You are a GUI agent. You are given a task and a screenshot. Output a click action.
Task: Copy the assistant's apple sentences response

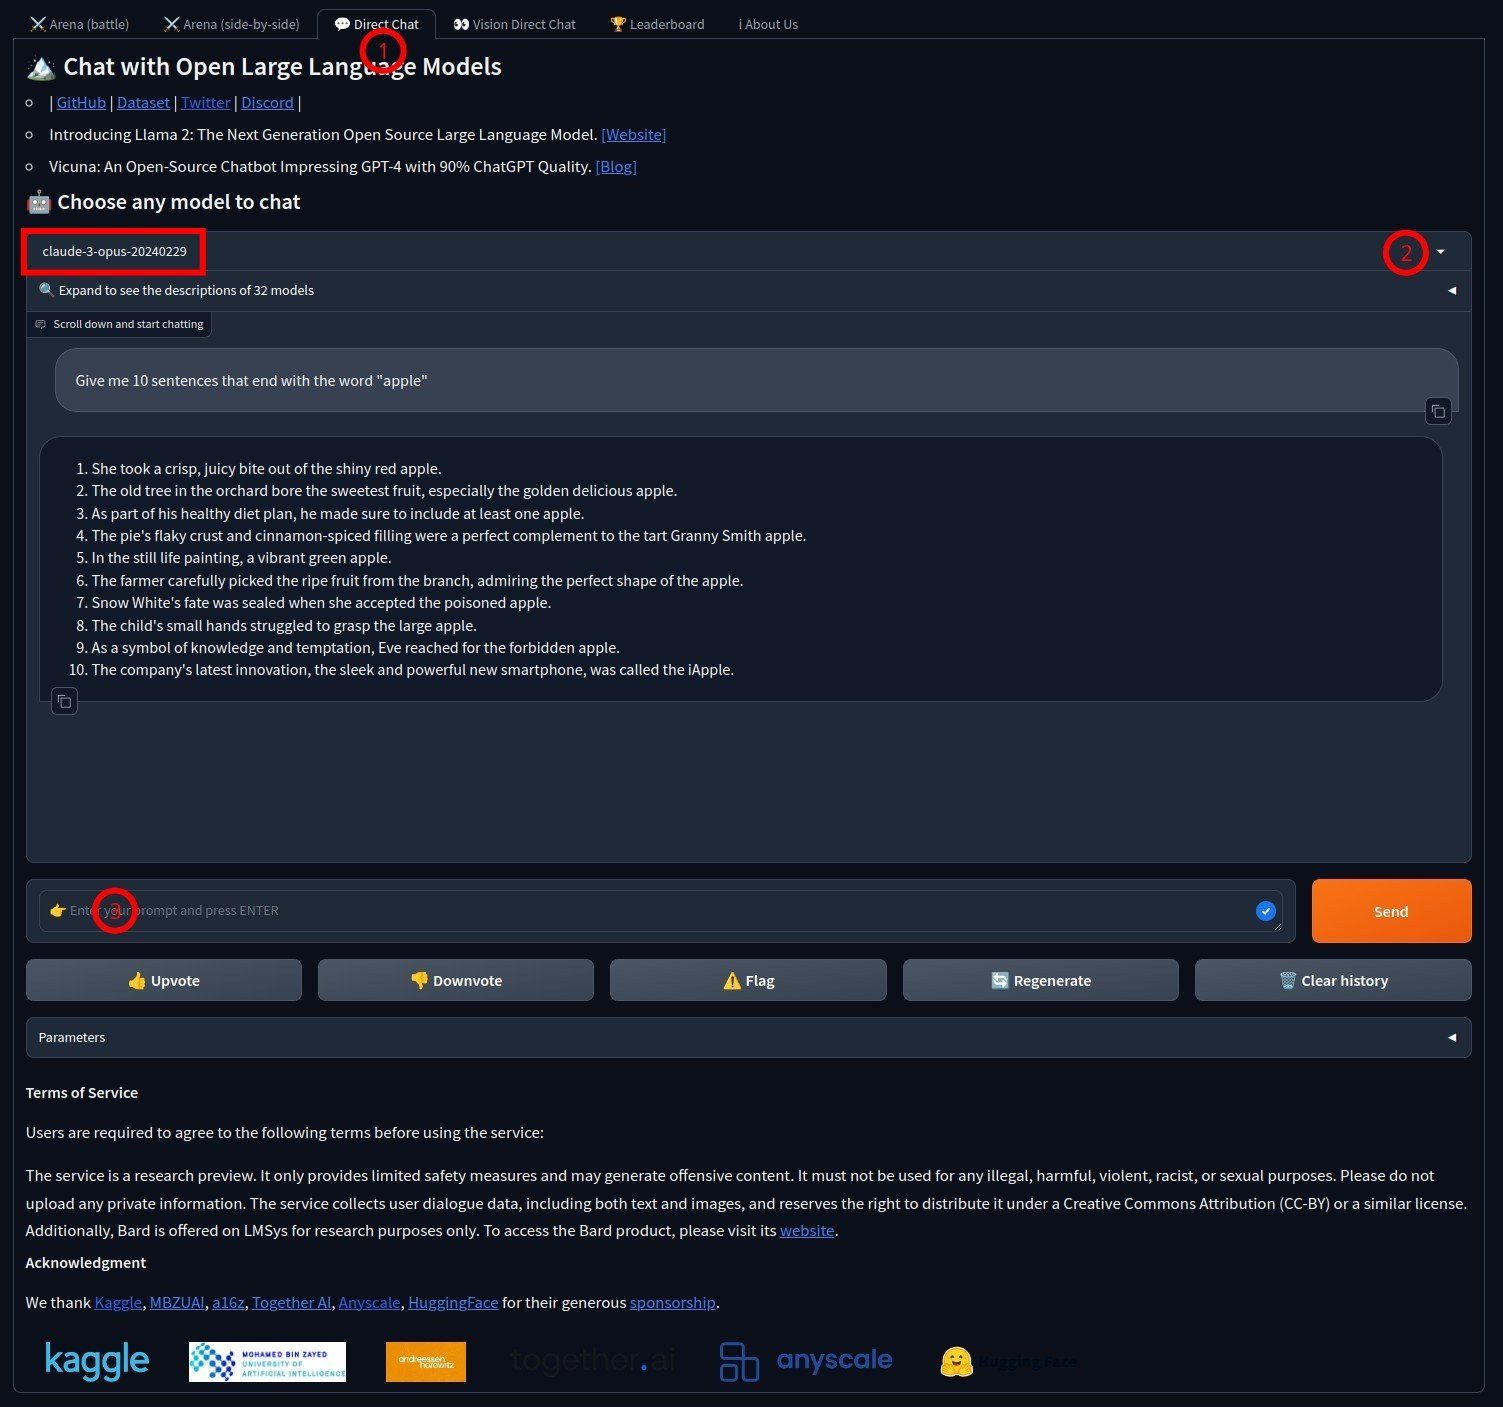[64, 701]
